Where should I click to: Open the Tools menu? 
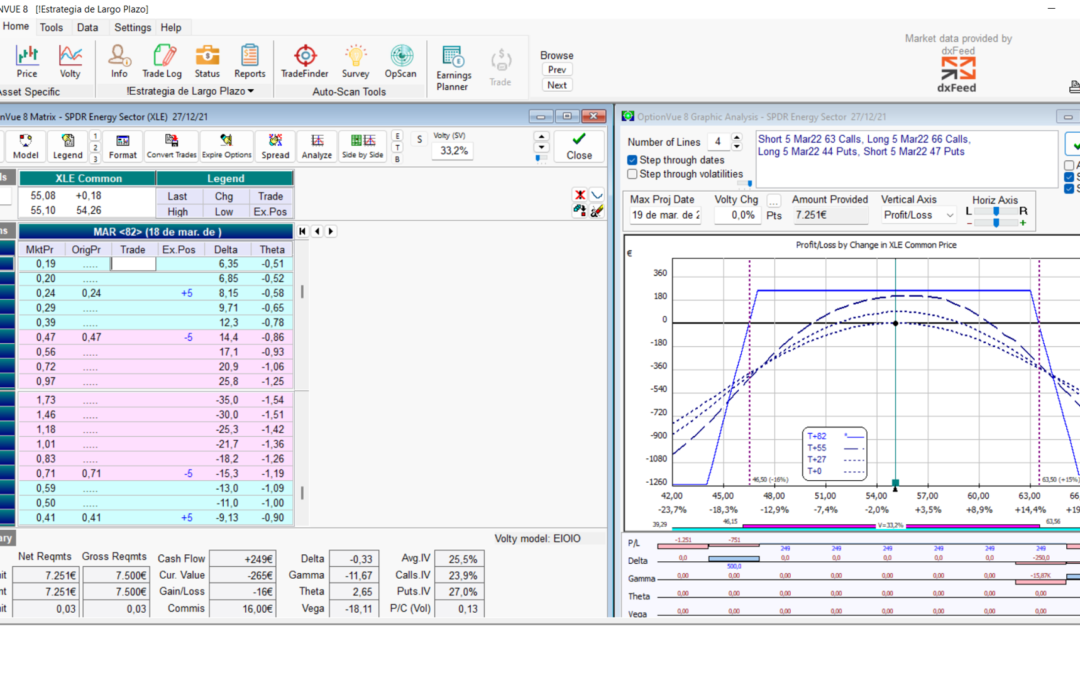(51, 28)
